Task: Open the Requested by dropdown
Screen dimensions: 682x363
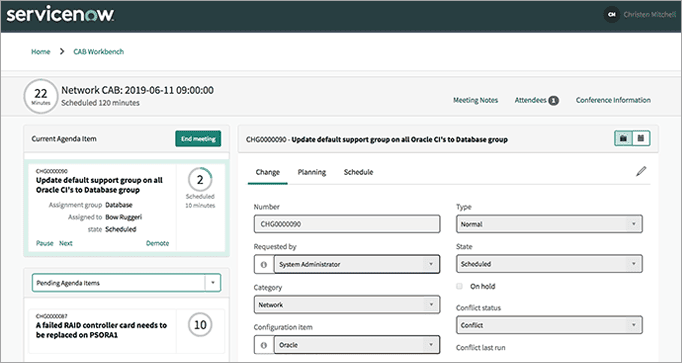Action: 357,264
